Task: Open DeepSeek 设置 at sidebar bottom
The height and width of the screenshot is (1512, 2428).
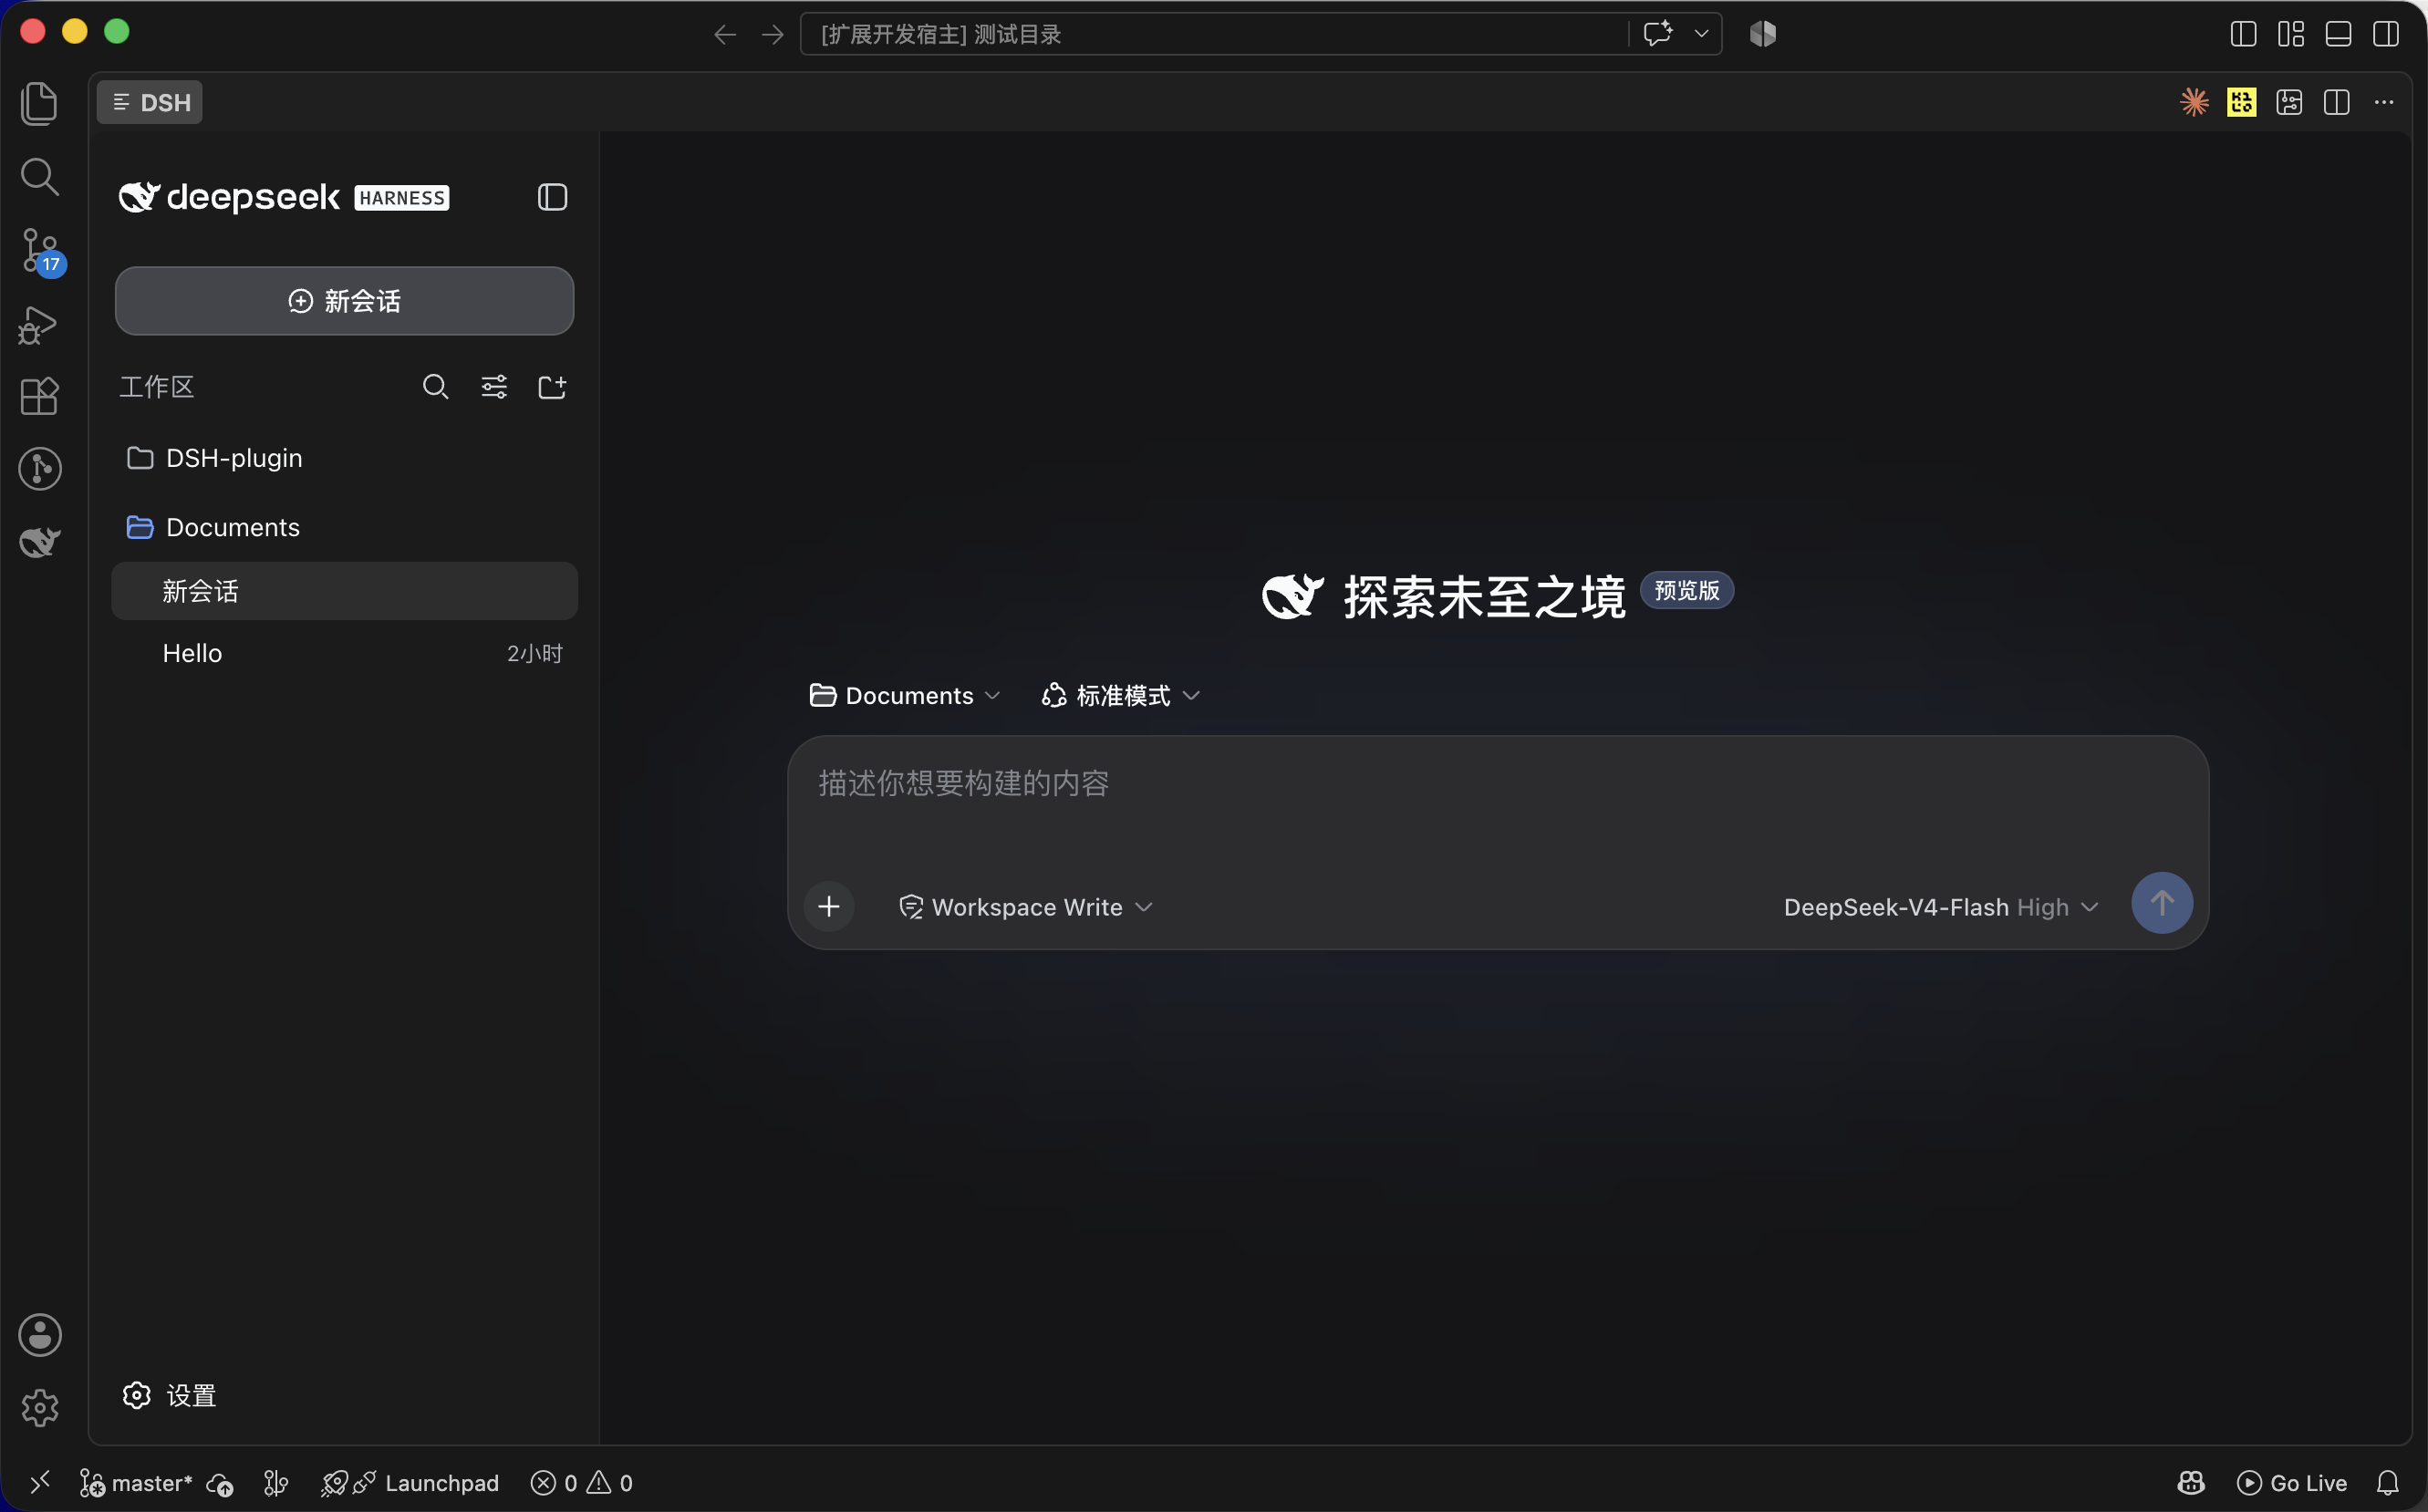Action: [169, 1396]
